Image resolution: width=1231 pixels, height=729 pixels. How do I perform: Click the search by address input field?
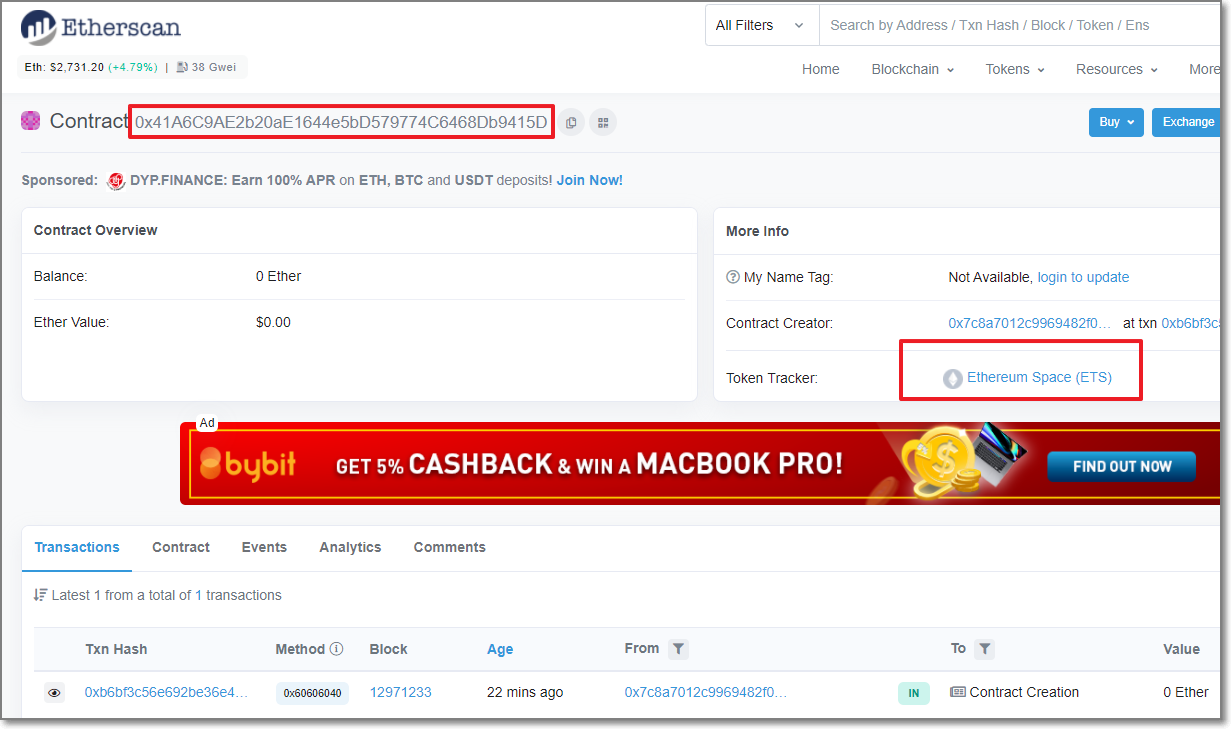[1020, 25]
